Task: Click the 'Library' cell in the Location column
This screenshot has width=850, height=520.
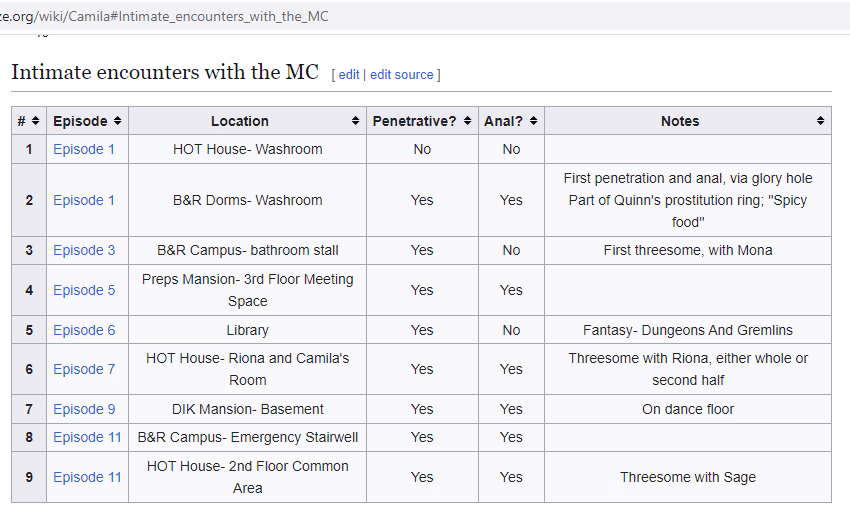Action: (247, 330)
